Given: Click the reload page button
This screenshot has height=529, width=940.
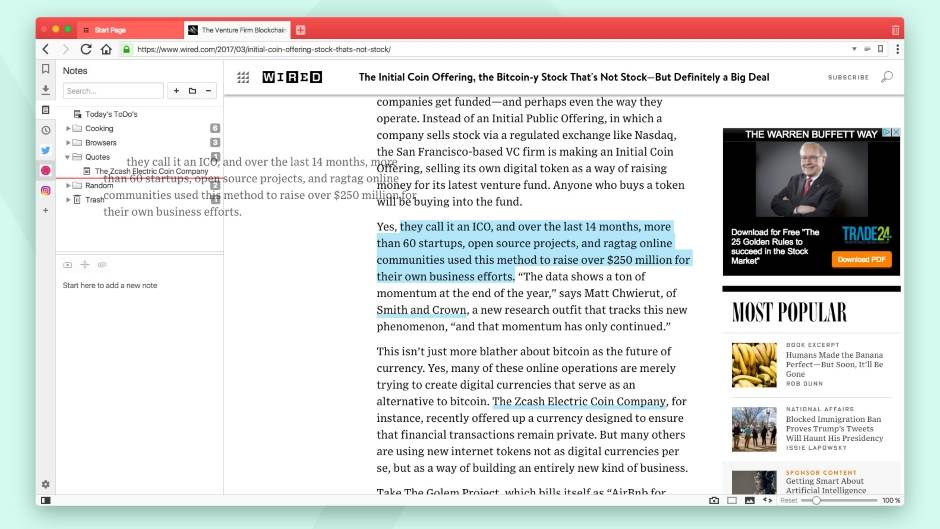Looking at the screenshot, I should point(86,49).
